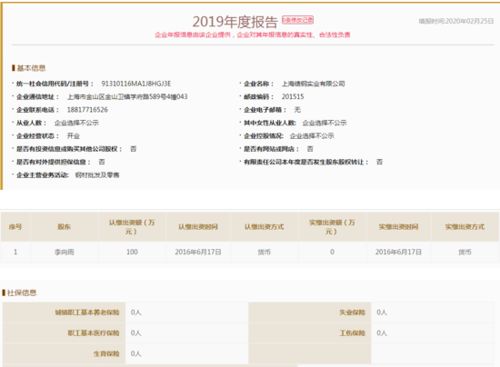Click the red tag beside 2019年度报告 title

tap(298, 20)
